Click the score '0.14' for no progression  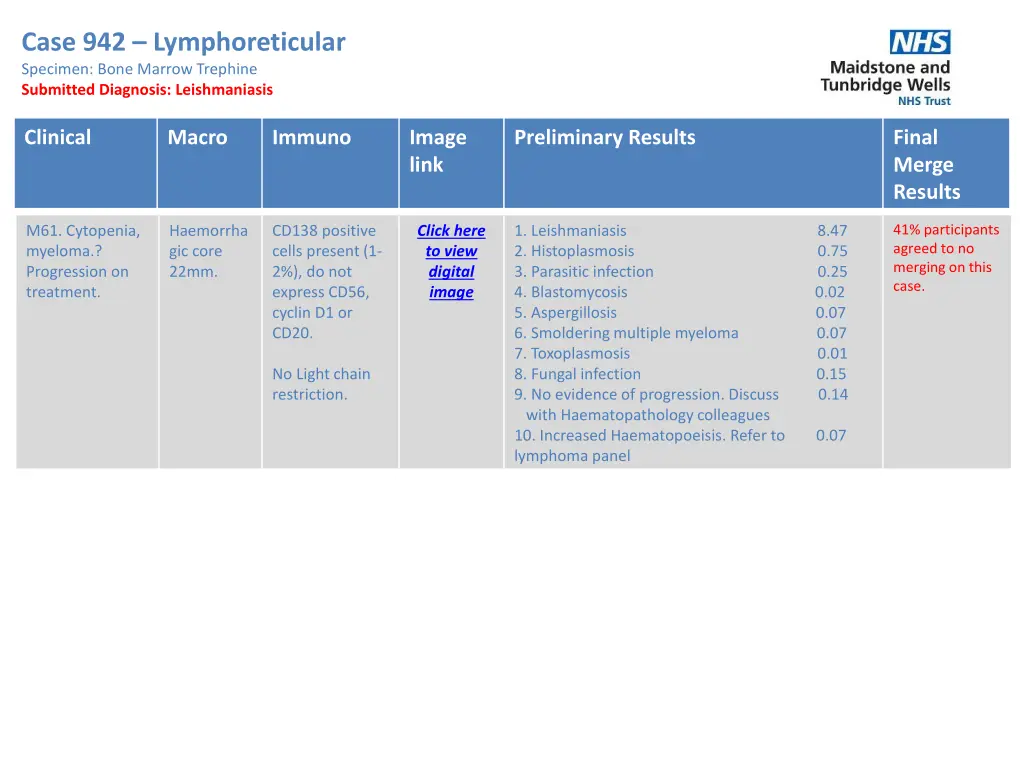click(833, 394)
